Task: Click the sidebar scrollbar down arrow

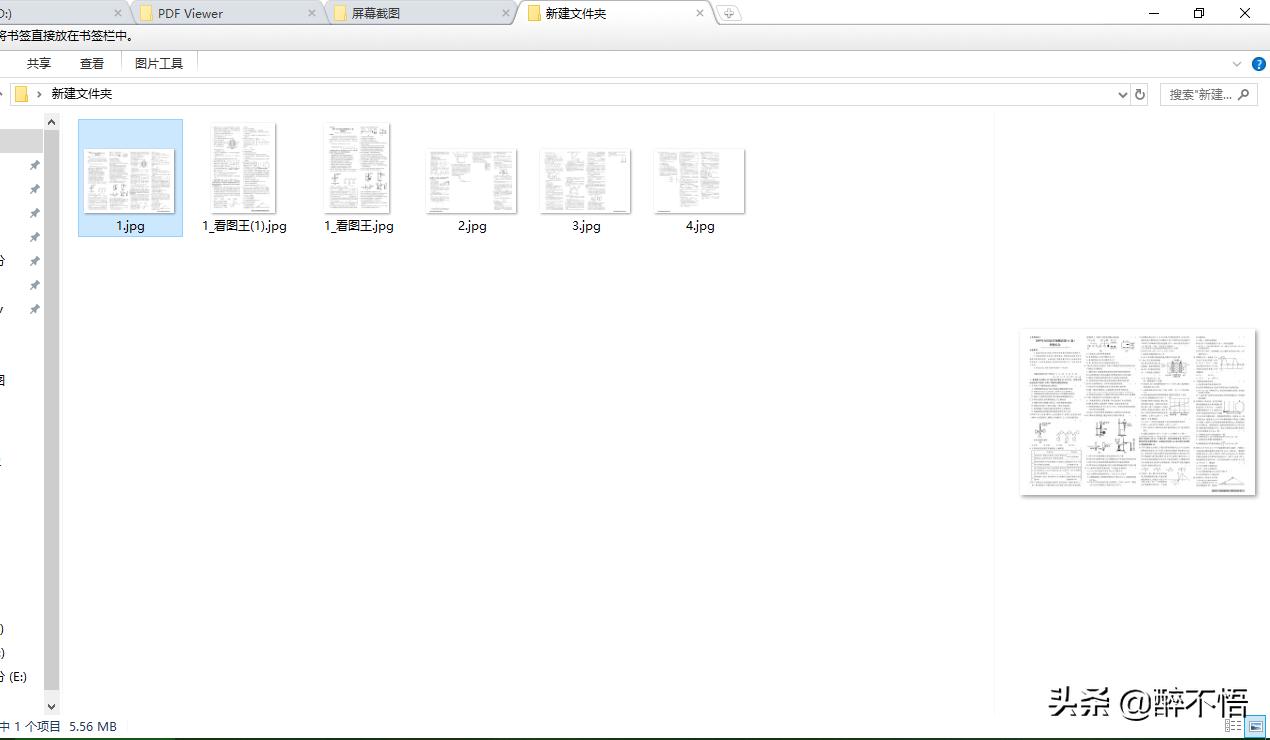Action: [52, 706]
